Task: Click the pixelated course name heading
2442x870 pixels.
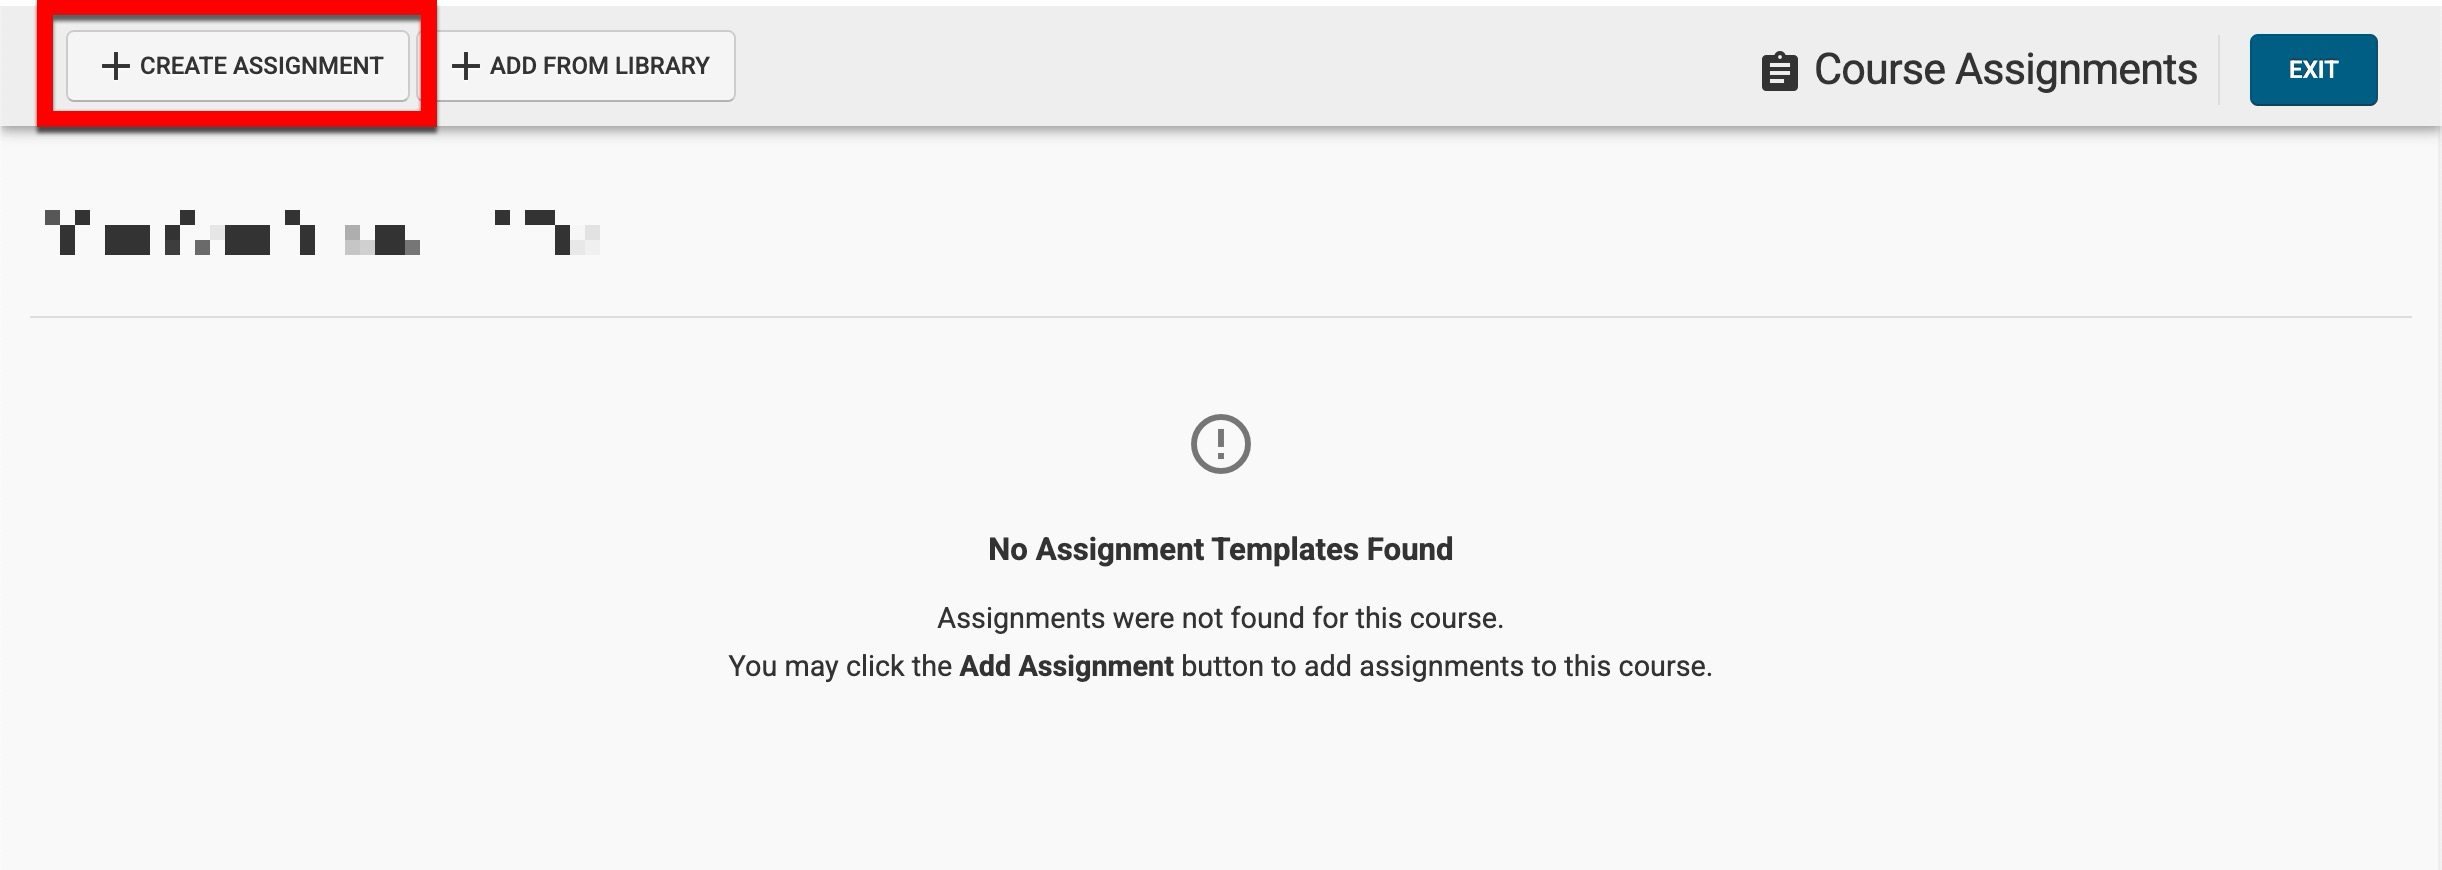Action: [320, 233]
